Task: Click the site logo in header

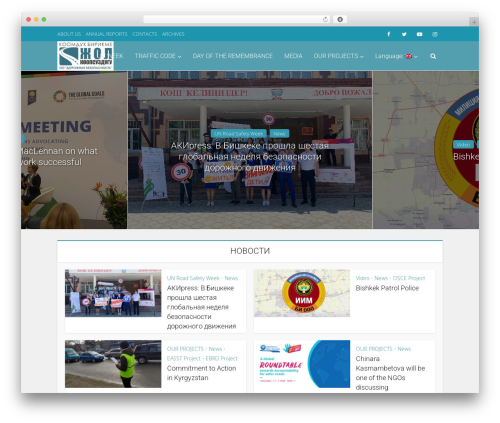Action: [x=85, y=56]
